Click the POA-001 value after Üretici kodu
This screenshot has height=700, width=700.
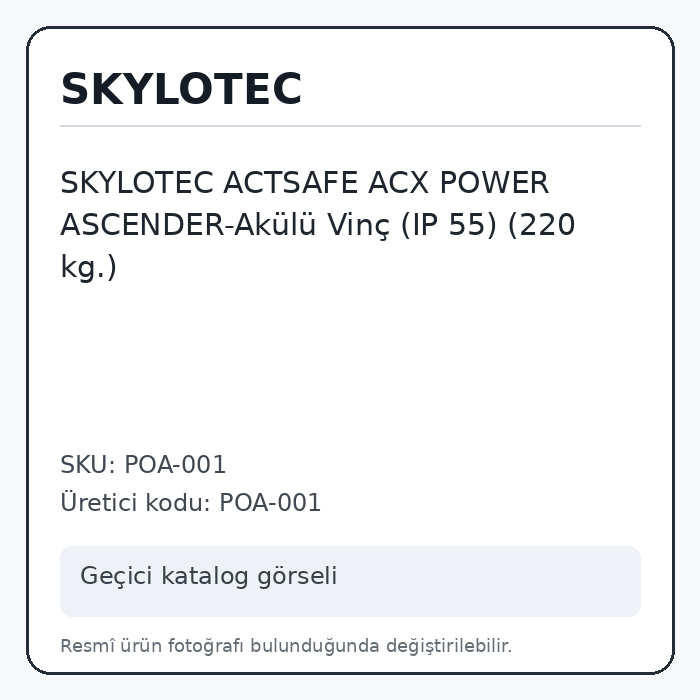coord(270,502)
